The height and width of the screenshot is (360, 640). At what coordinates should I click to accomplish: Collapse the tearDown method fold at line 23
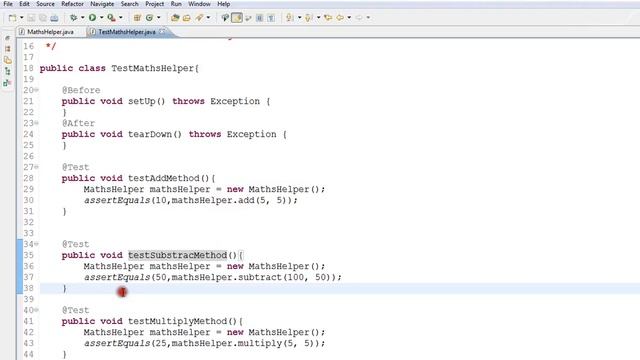(x=36, y=123)
